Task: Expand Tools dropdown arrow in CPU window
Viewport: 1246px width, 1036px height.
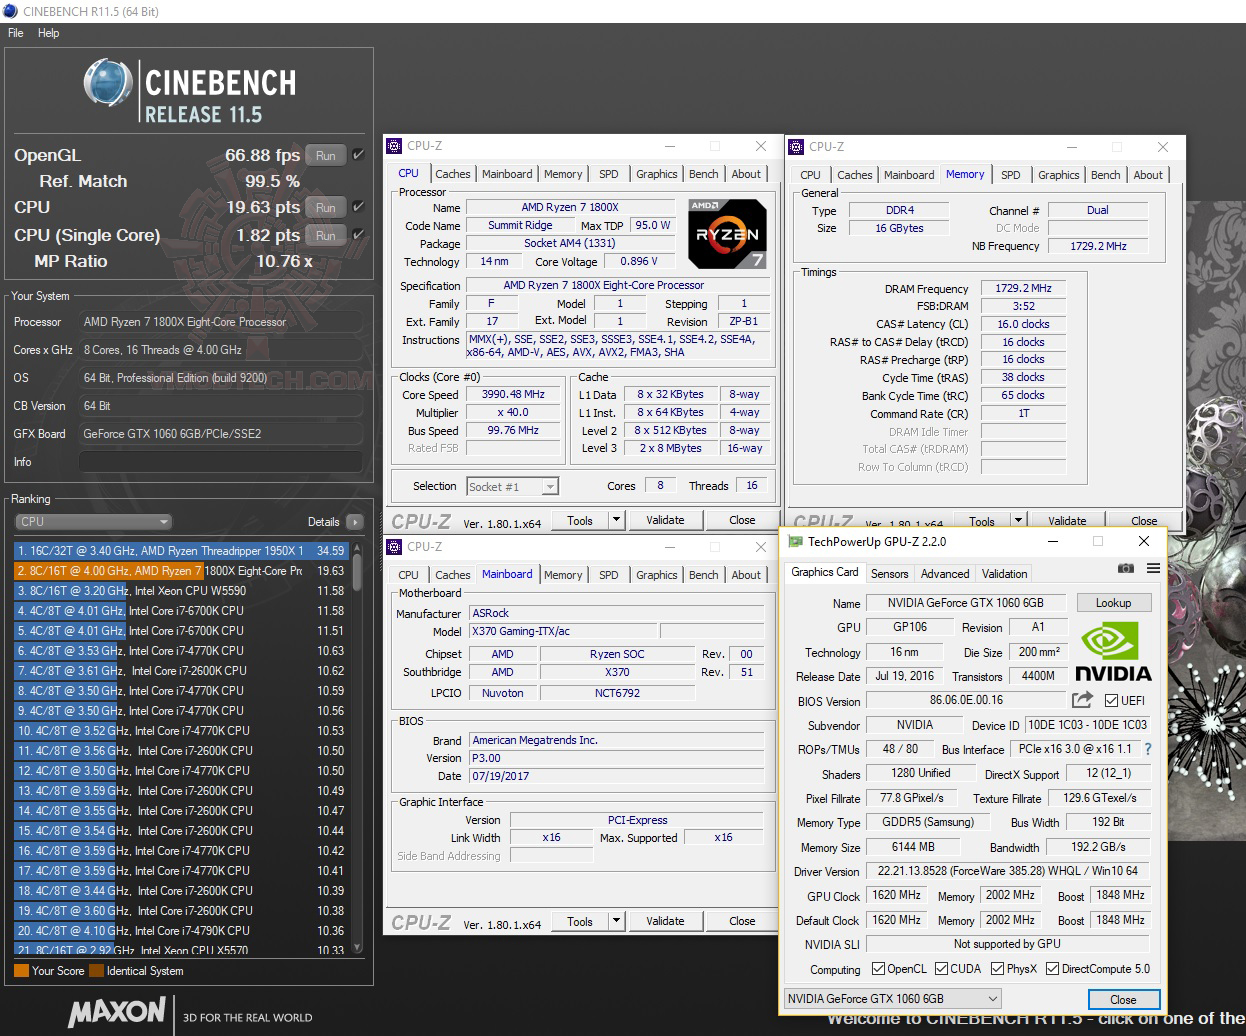Action: pyautogui.click(x=616, y=520)
